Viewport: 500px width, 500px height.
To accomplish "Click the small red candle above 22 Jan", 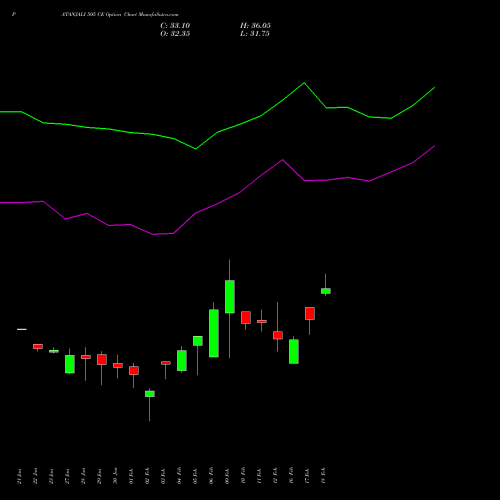I will [38, 346].
